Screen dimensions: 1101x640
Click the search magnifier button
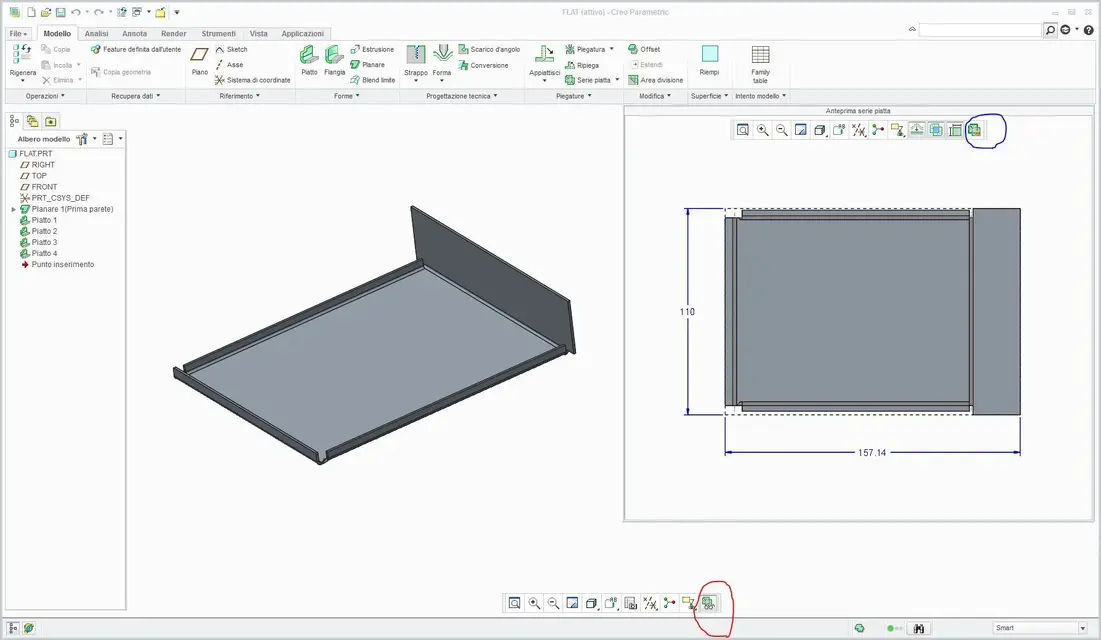1050,30
